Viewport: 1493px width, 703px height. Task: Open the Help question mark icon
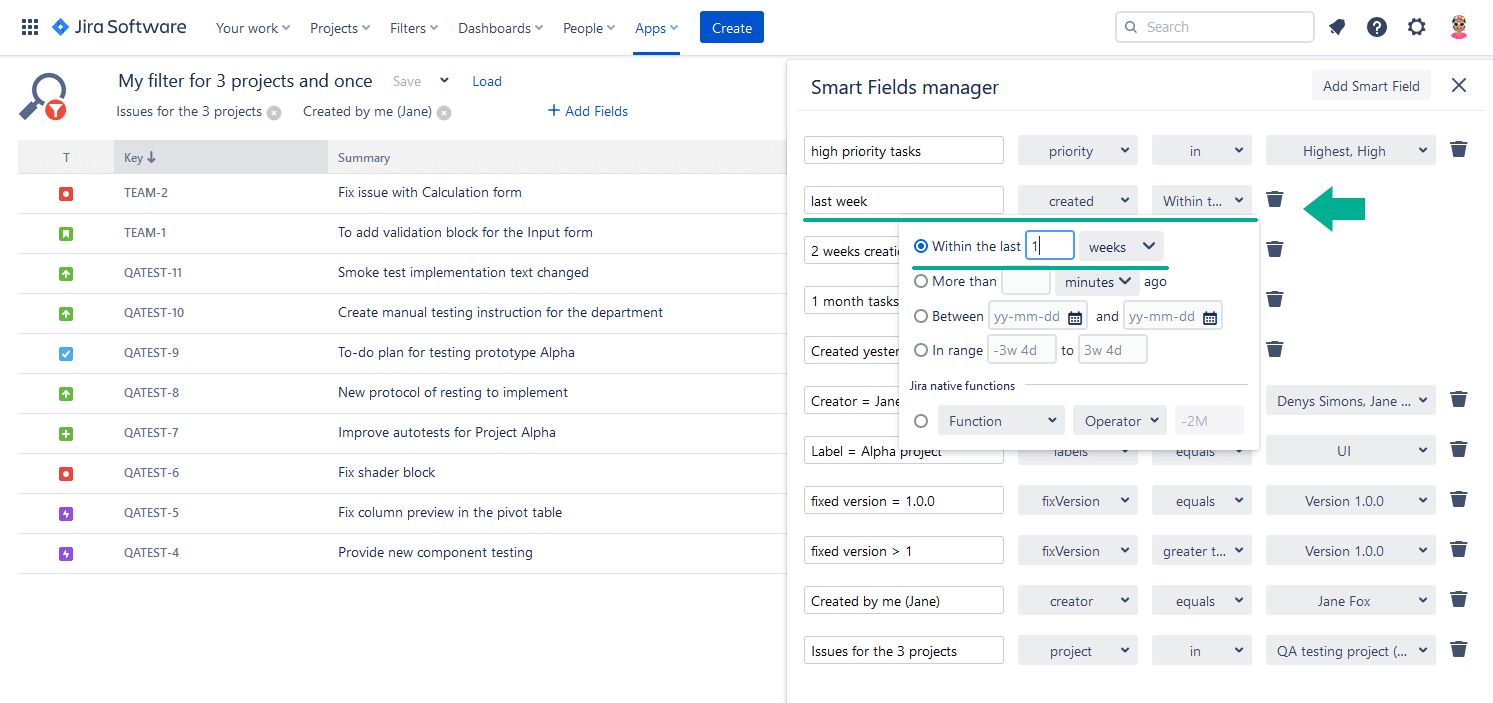click(x=1377, y=27)
